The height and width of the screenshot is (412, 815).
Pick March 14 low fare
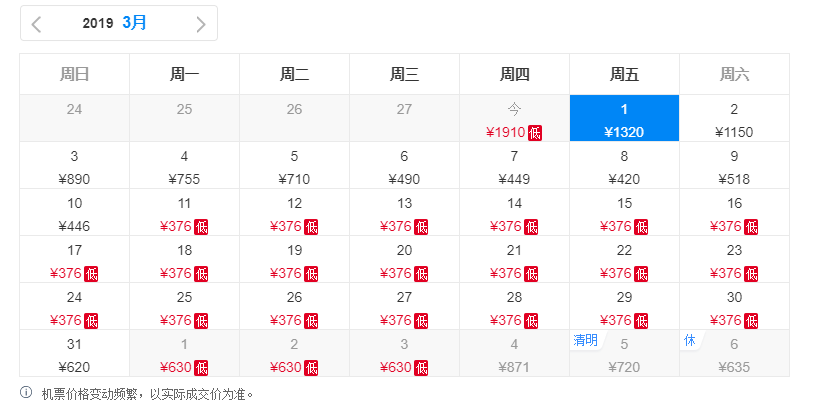[515, 212]
